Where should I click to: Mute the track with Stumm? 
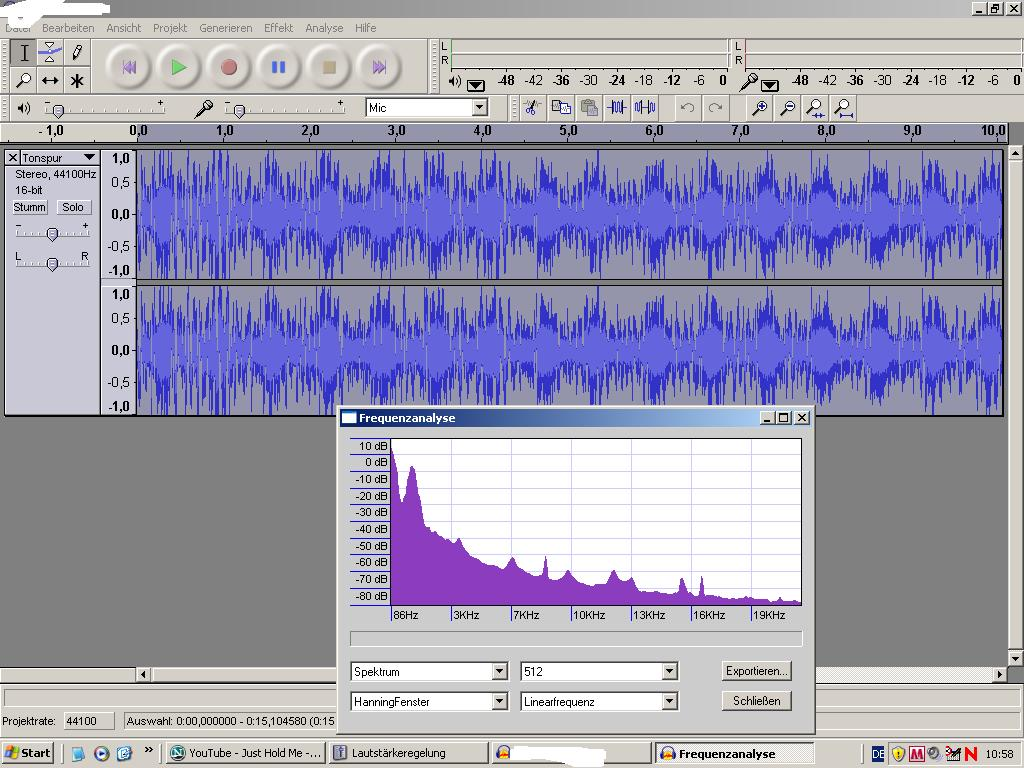tap(29, 207)
